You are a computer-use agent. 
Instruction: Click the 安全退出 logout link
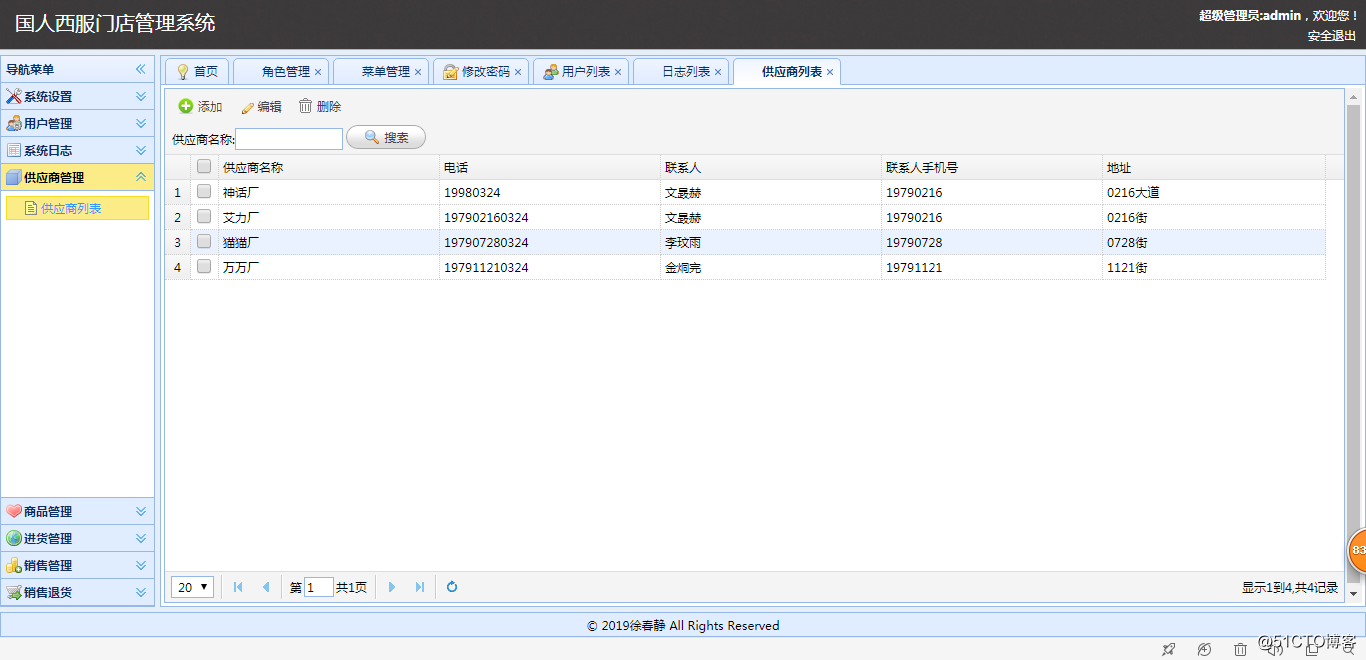pos(1332,35)
